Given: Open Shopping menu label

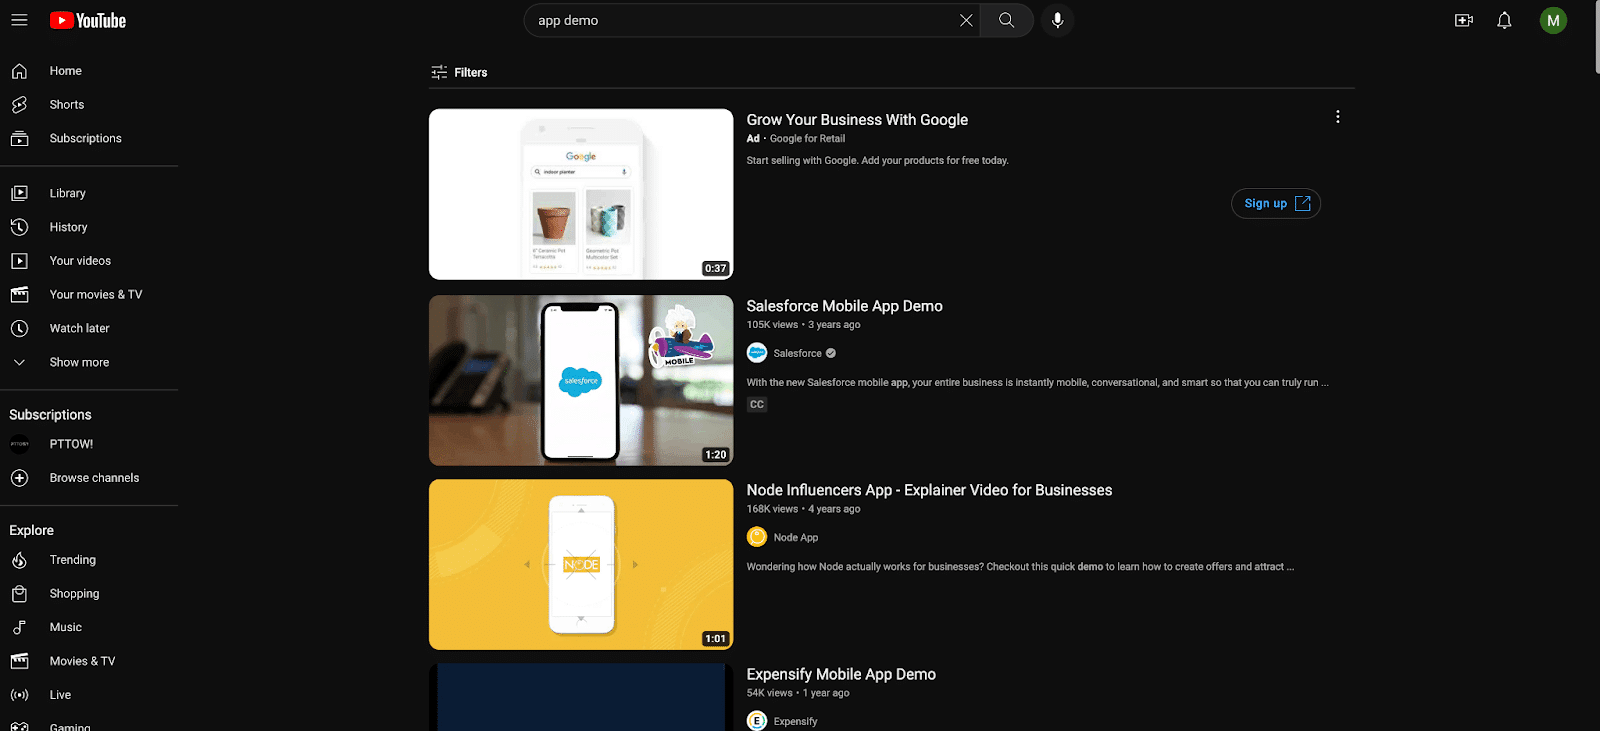Looking at the screenshot, I should pos(75,594).
